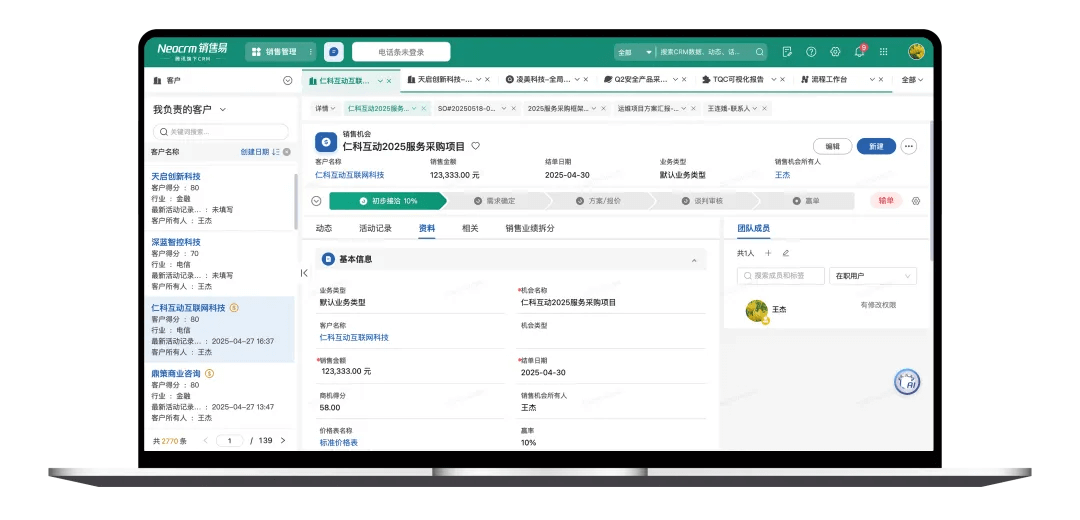
Task: Open the 在职用户 filter dropdown
Action: [873, 276]
